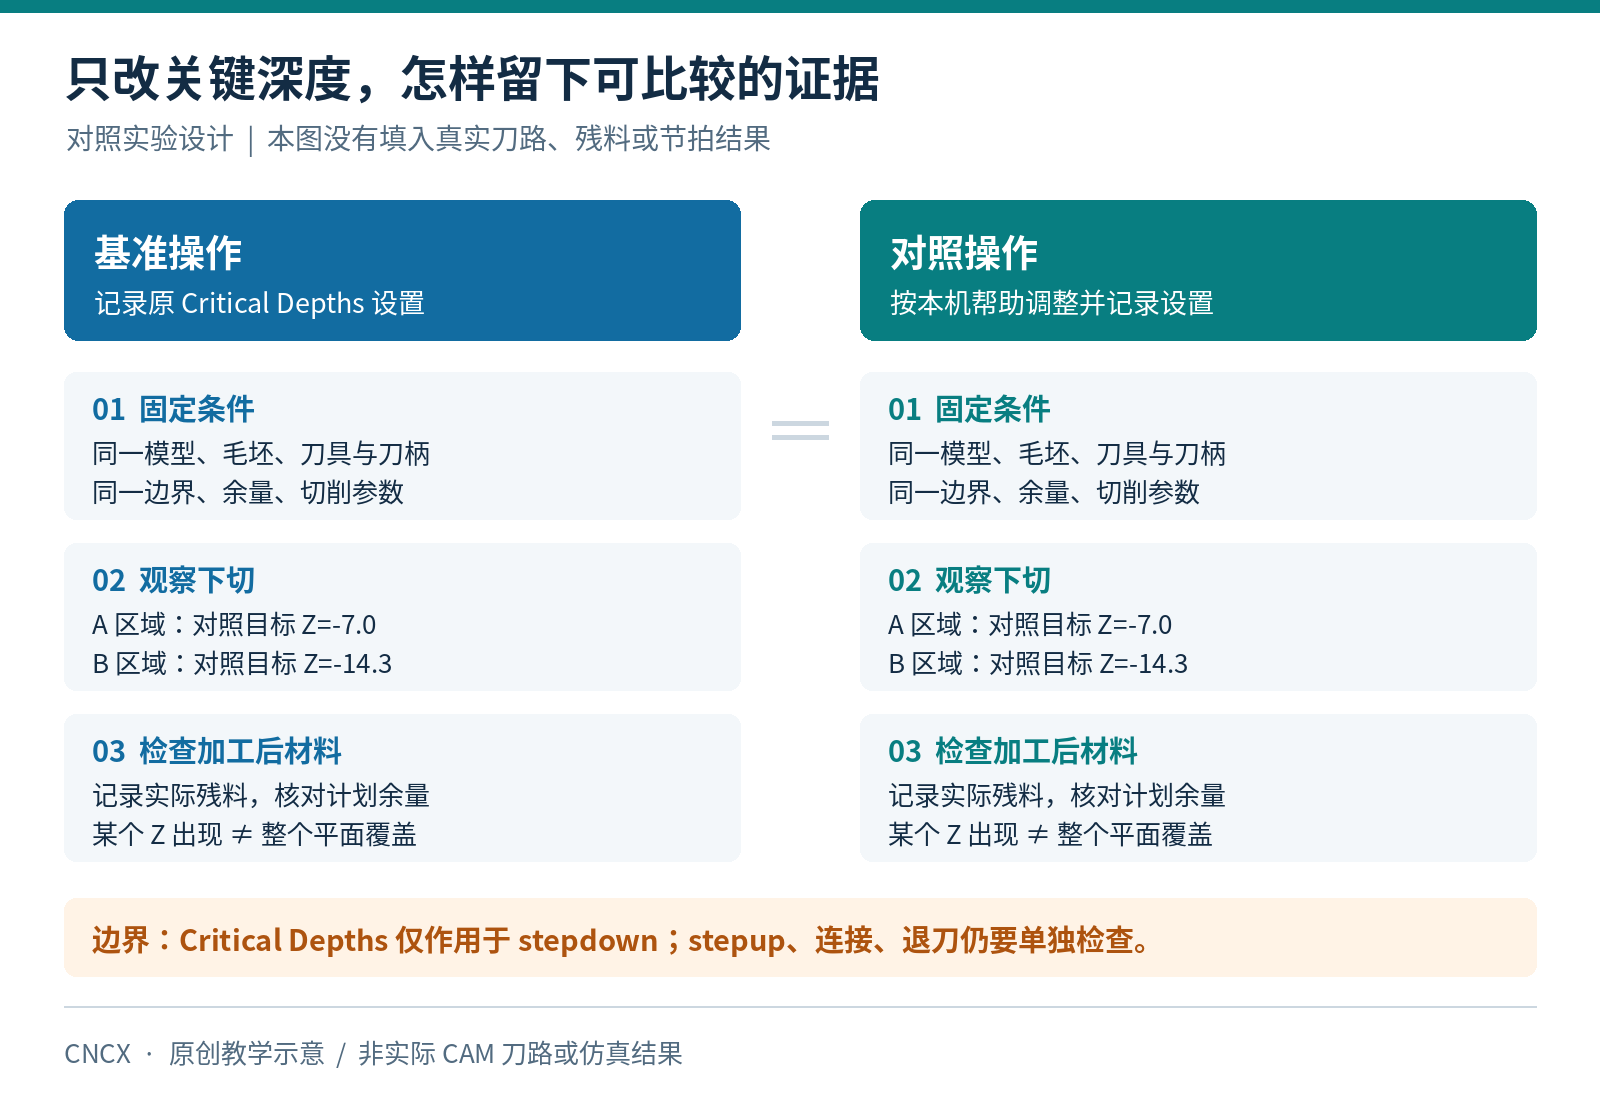Click 同一边界、余量 line in the 对照操作 column
1600x1100 pixels.
1044,492
